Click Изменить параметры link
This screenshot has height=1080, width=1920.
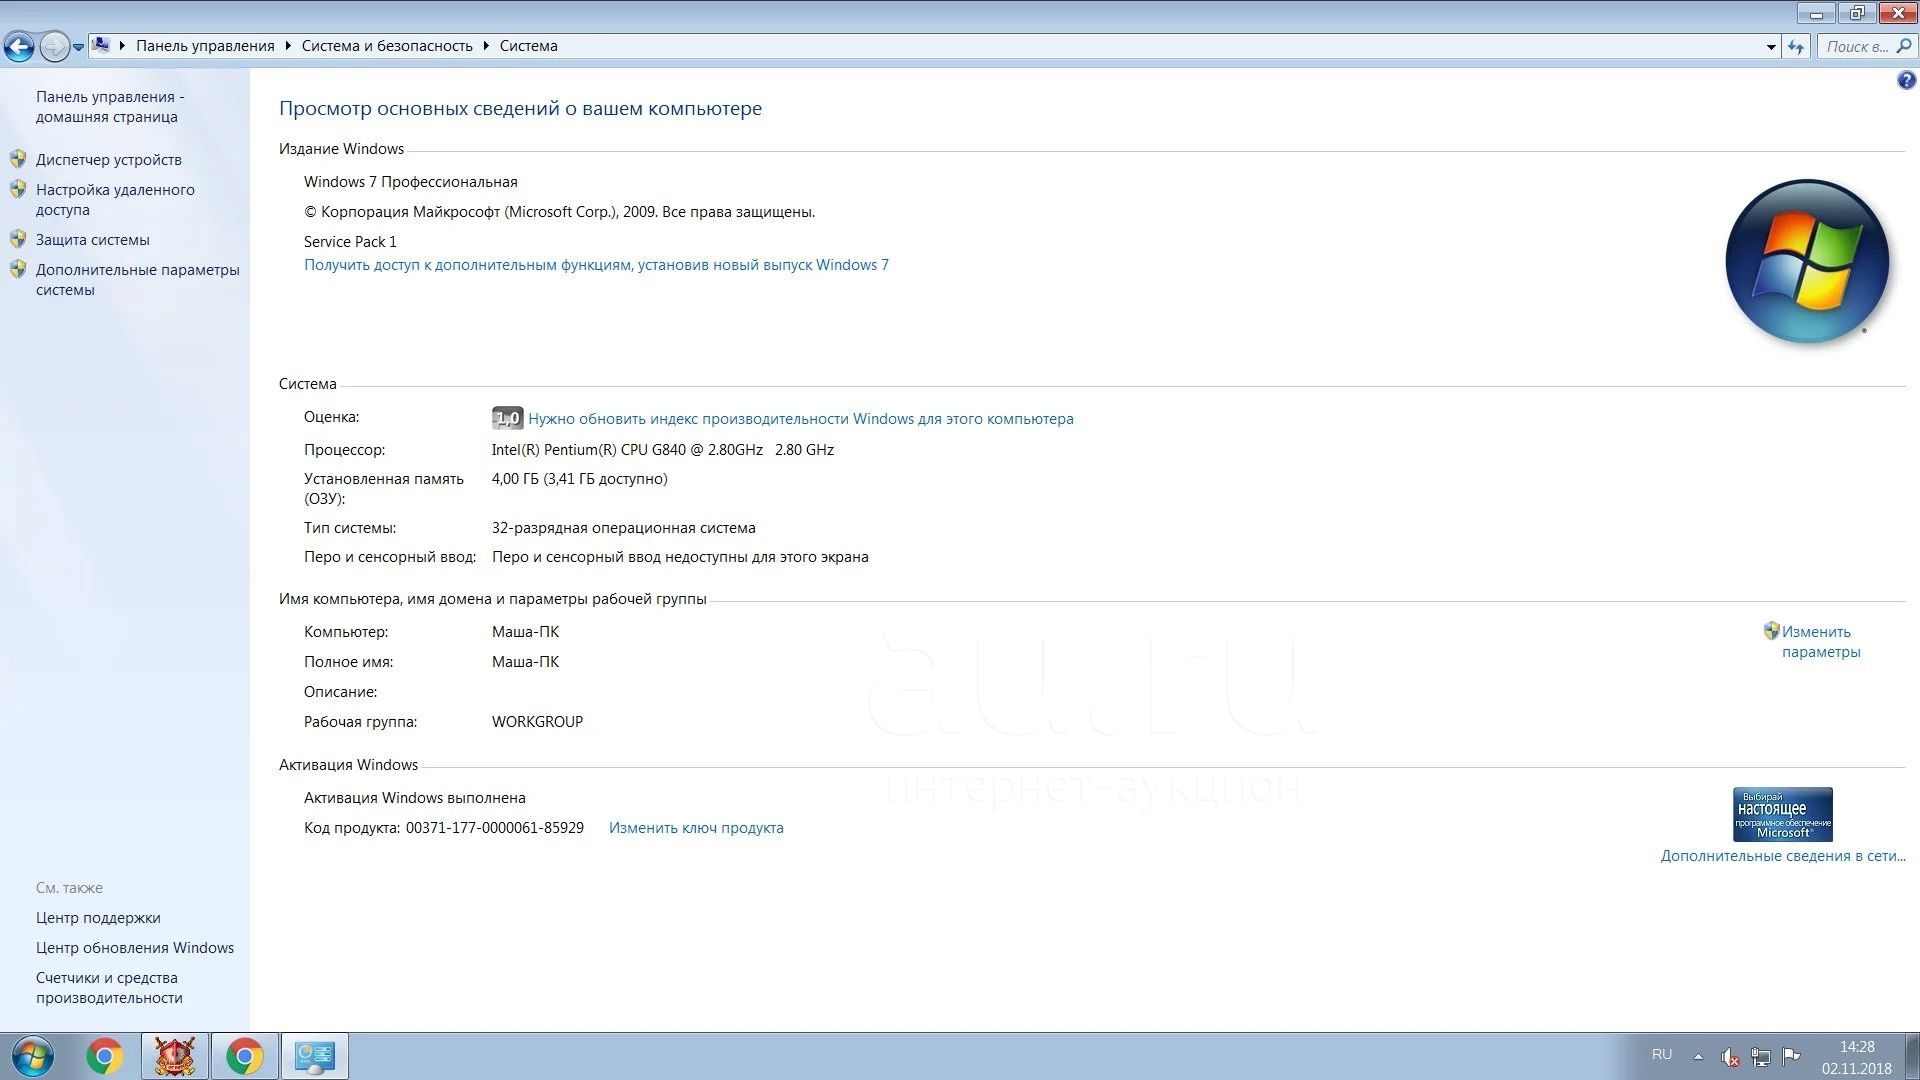(x=1820, y=642)
